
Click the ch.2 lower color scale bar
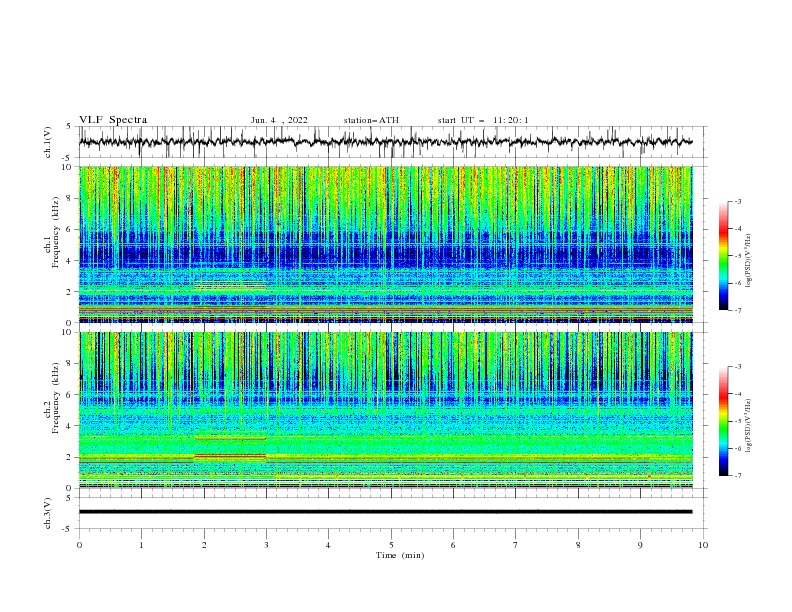pos(723,421)
